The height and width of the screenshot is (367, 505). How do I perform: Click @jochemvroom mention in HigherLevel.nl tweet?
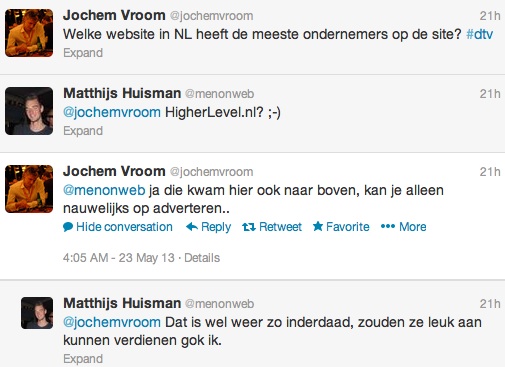coord(112,112)
